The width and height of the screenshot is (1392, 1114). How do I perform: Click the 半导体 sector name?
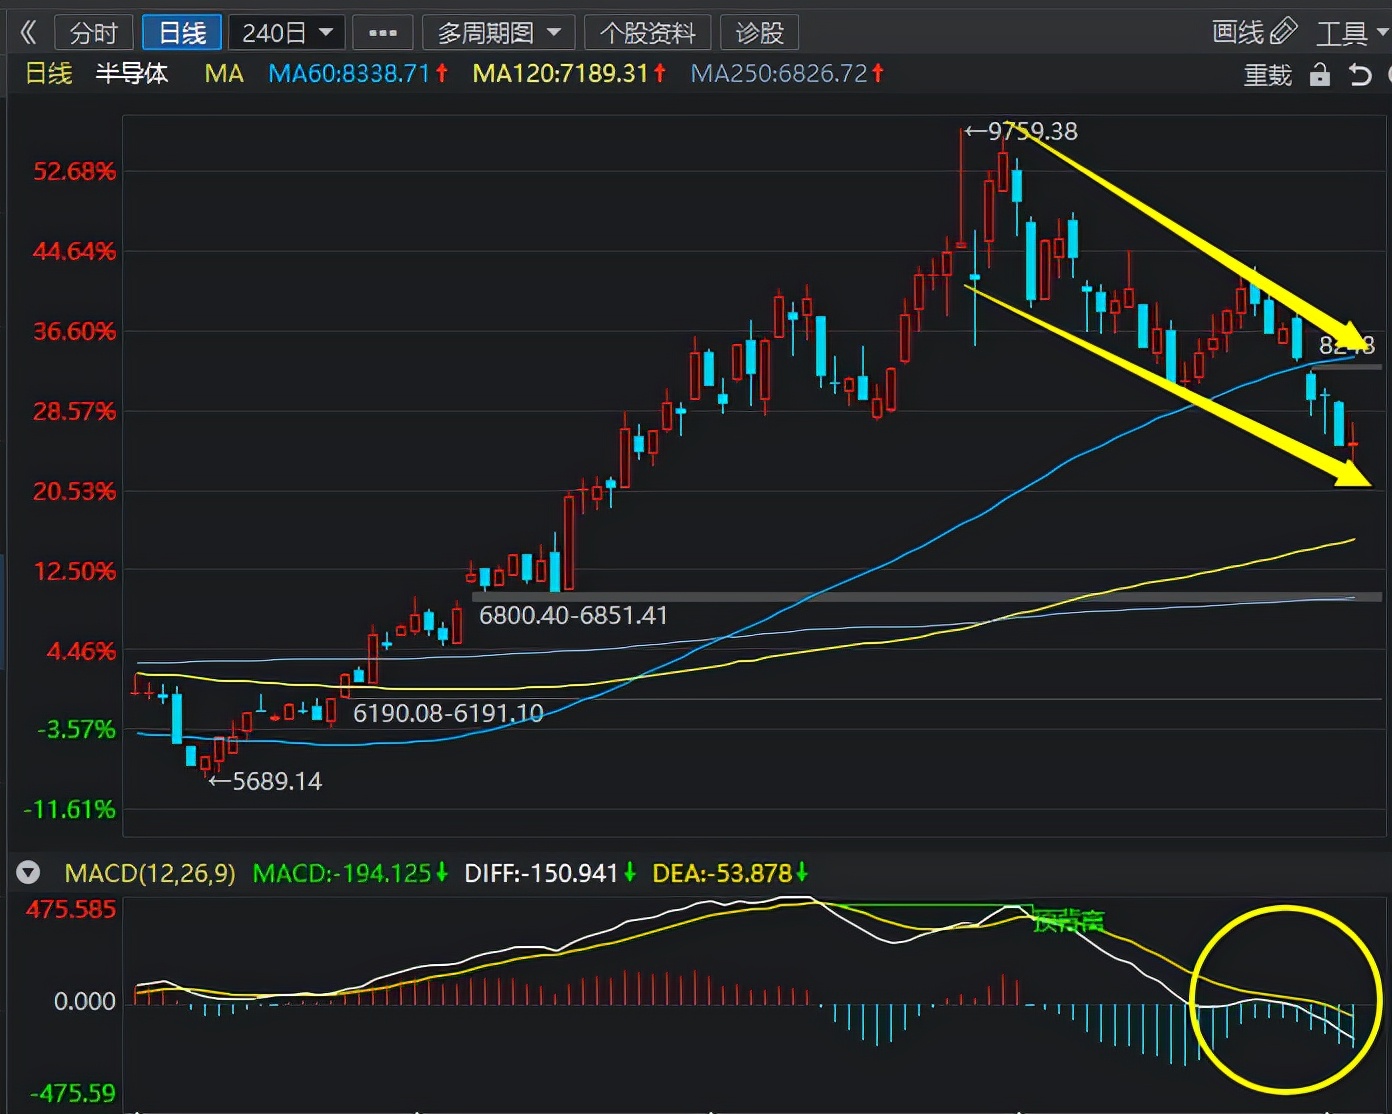coord(132,74)
